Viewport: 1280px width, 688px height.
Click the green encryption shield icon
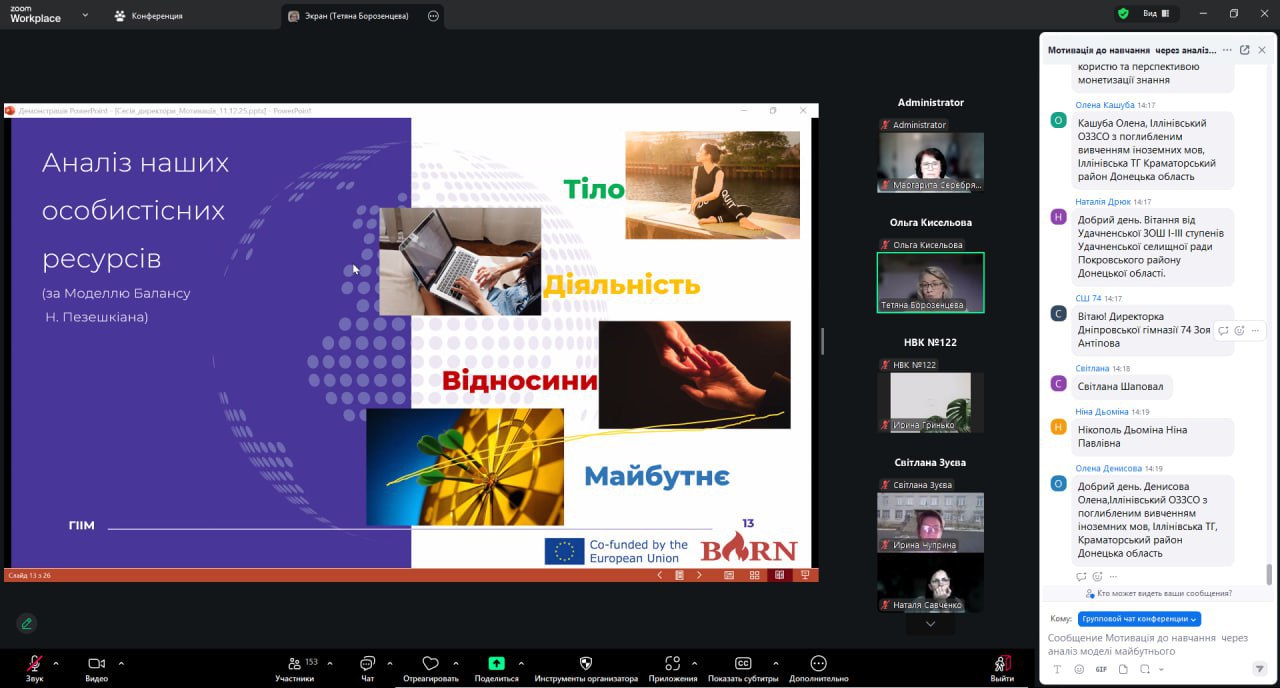(x=1123, y=14)
